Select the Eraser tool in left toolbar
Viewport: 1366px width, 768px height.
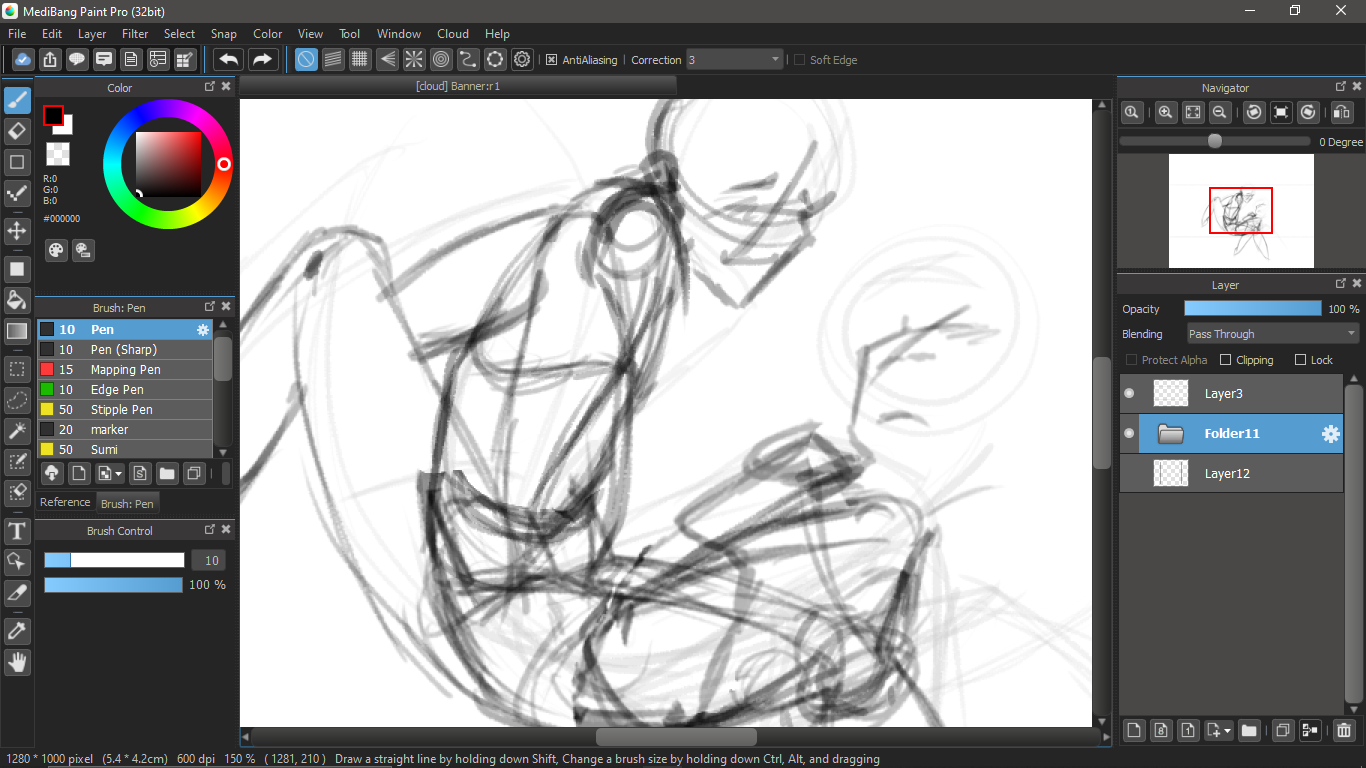17,131
